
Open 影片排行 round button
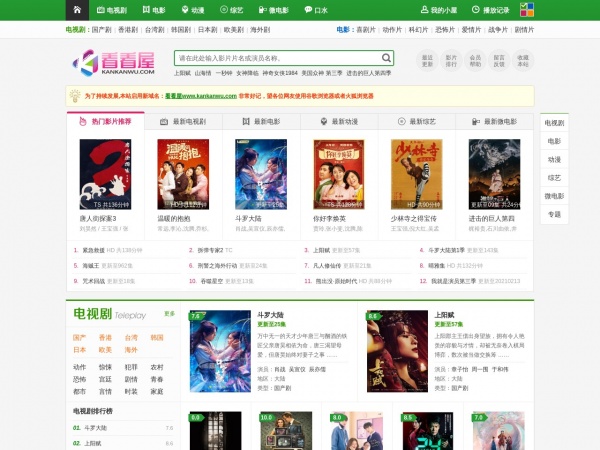coord(451,60)
